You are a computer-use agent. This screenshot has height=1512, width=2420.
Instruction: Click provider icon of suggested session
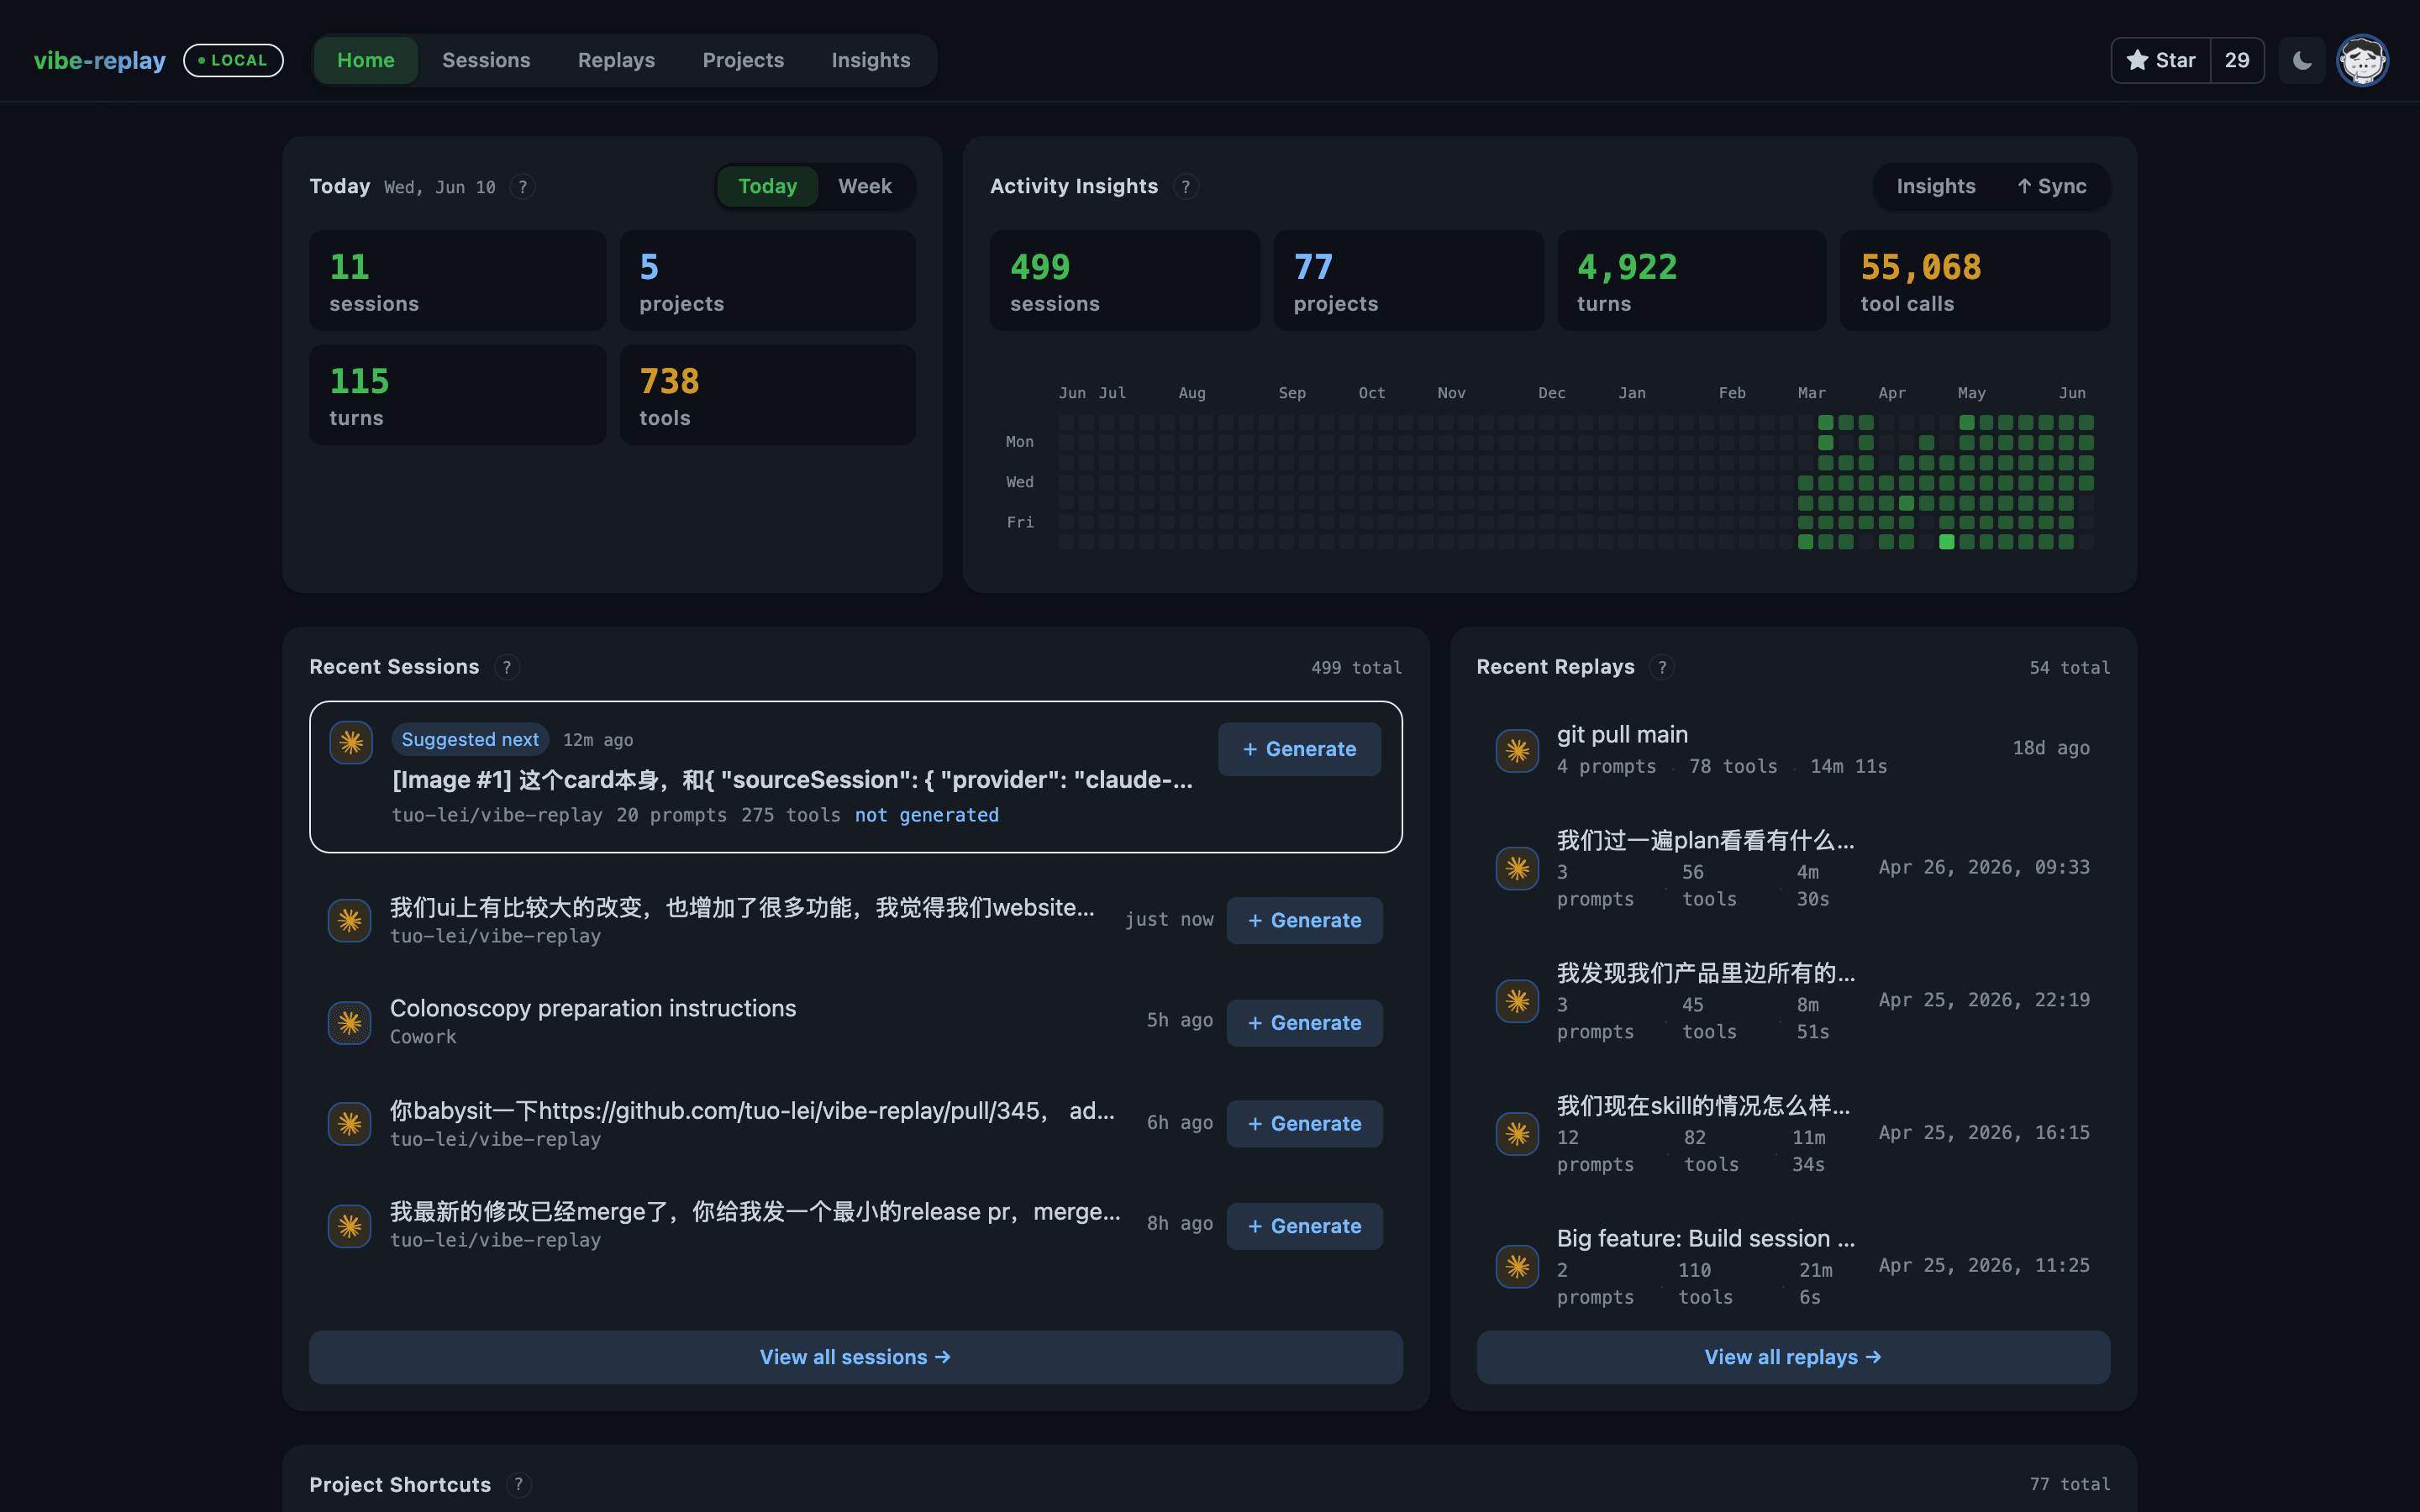coord(351,742)
